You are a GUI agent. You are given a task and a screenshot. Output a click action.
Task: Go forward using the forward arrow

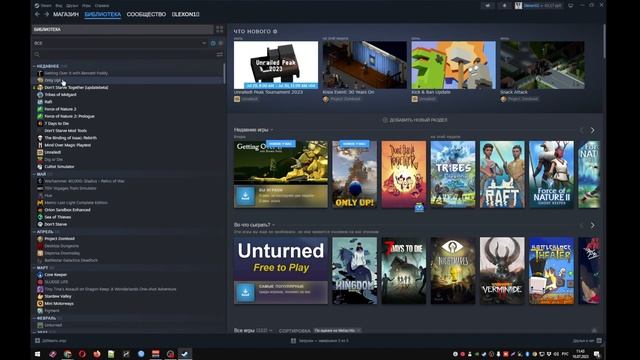pos(46,14)
